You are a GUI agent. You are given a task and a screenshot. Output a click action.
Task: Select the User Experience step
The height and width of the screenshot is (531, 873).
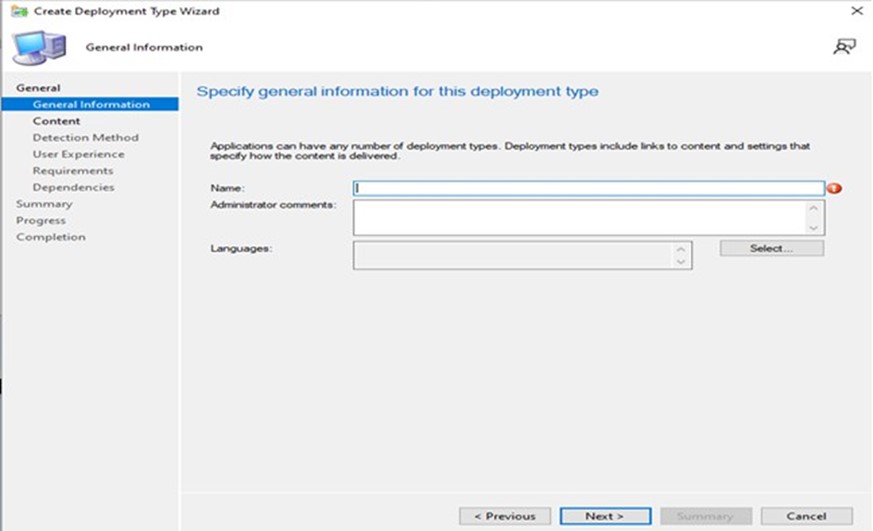(x=78, y=154)
